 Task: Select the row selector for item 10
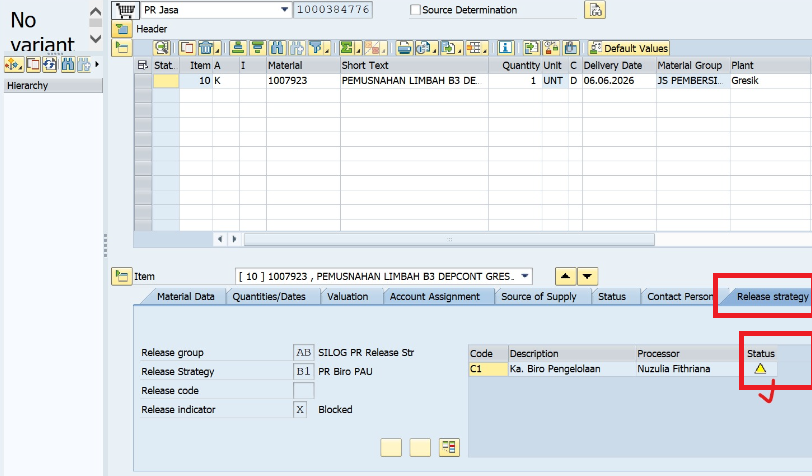point(143,81)
